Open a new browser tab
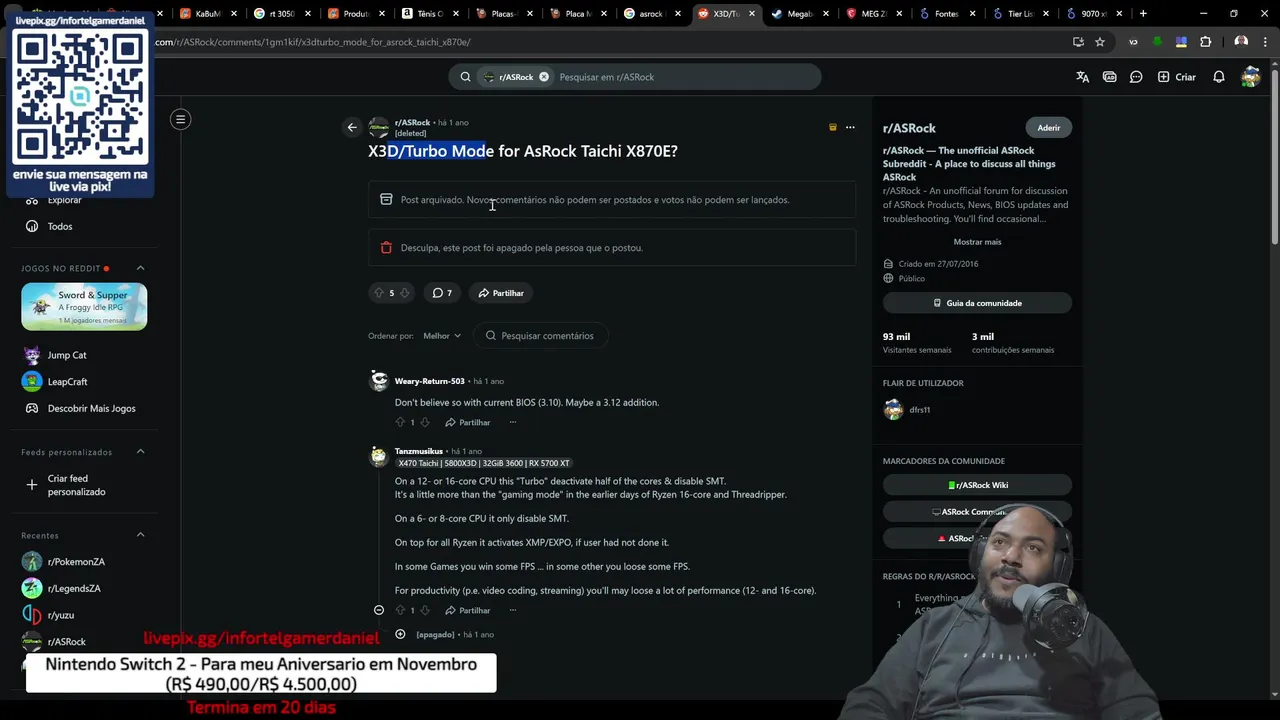 click(1143, 14)
